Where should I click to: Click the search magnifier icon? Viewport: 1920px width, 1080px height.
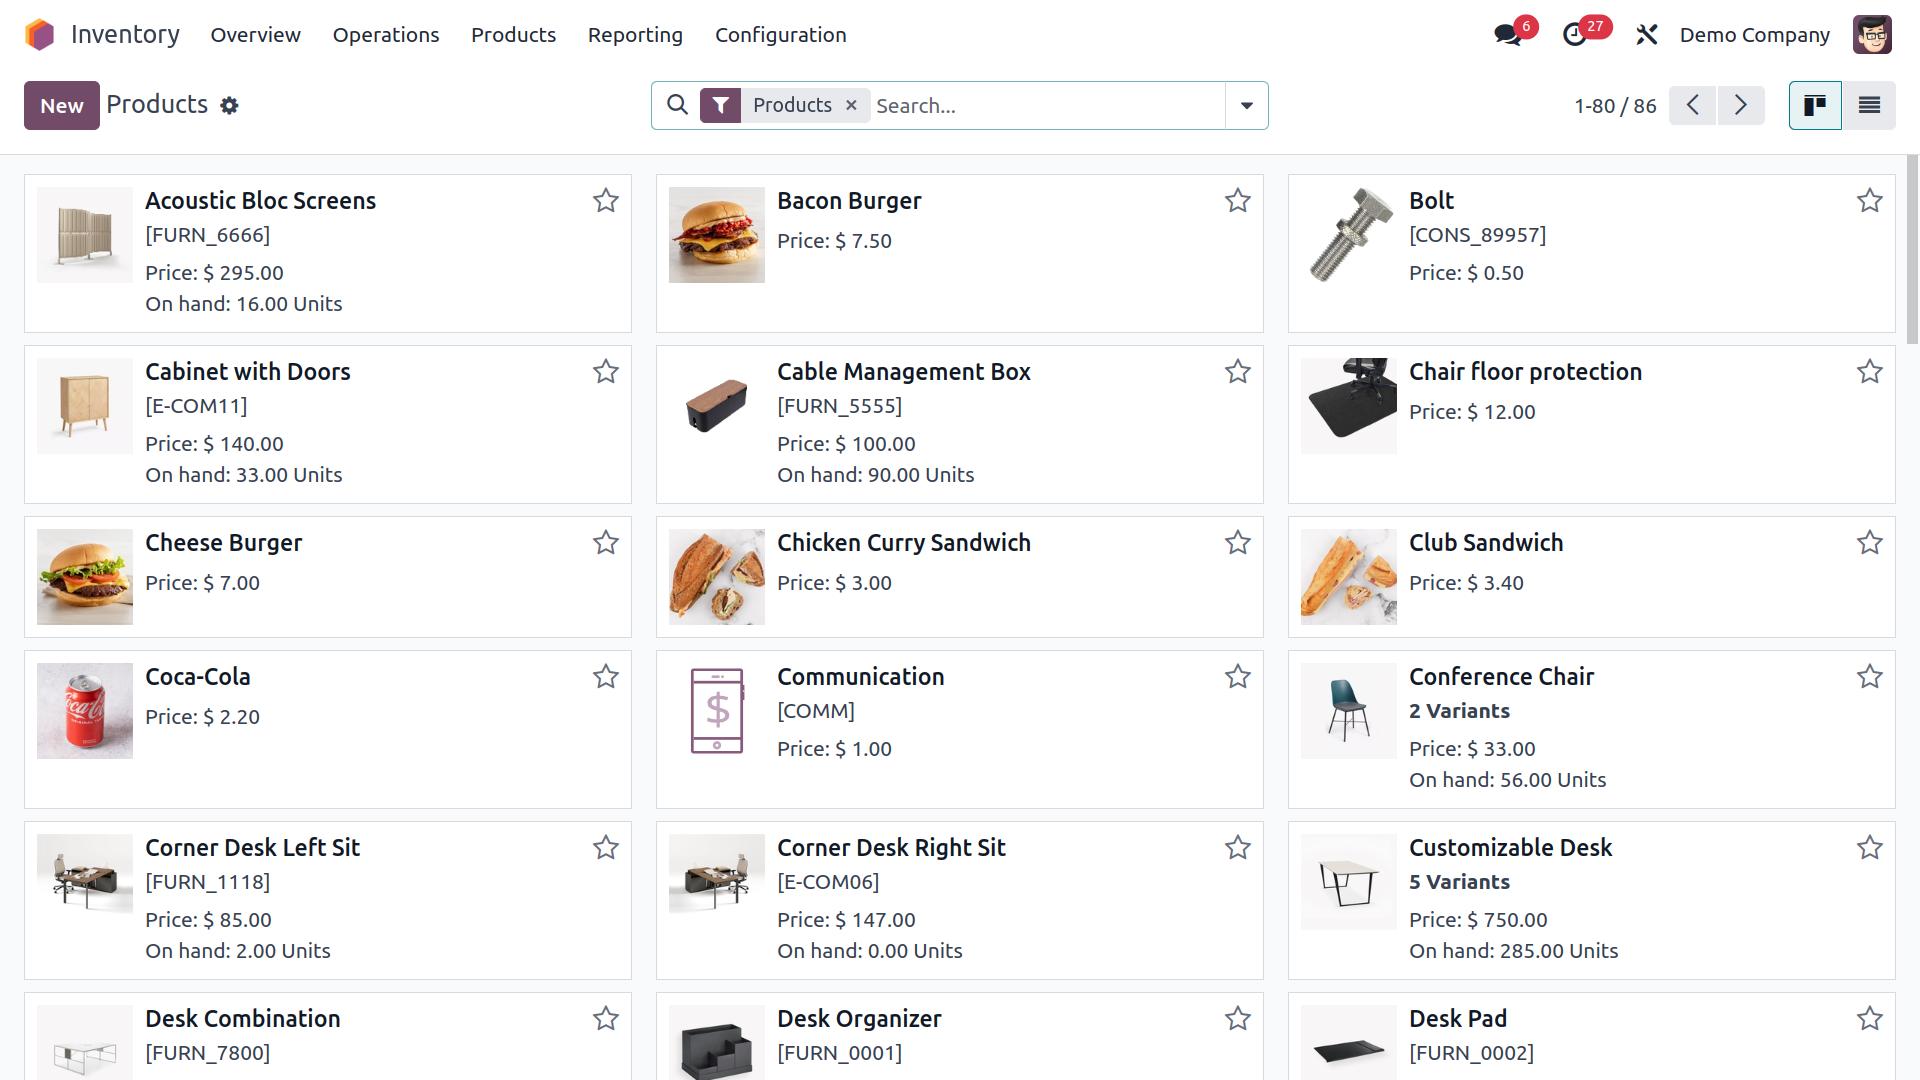click(x=677, y=105)
